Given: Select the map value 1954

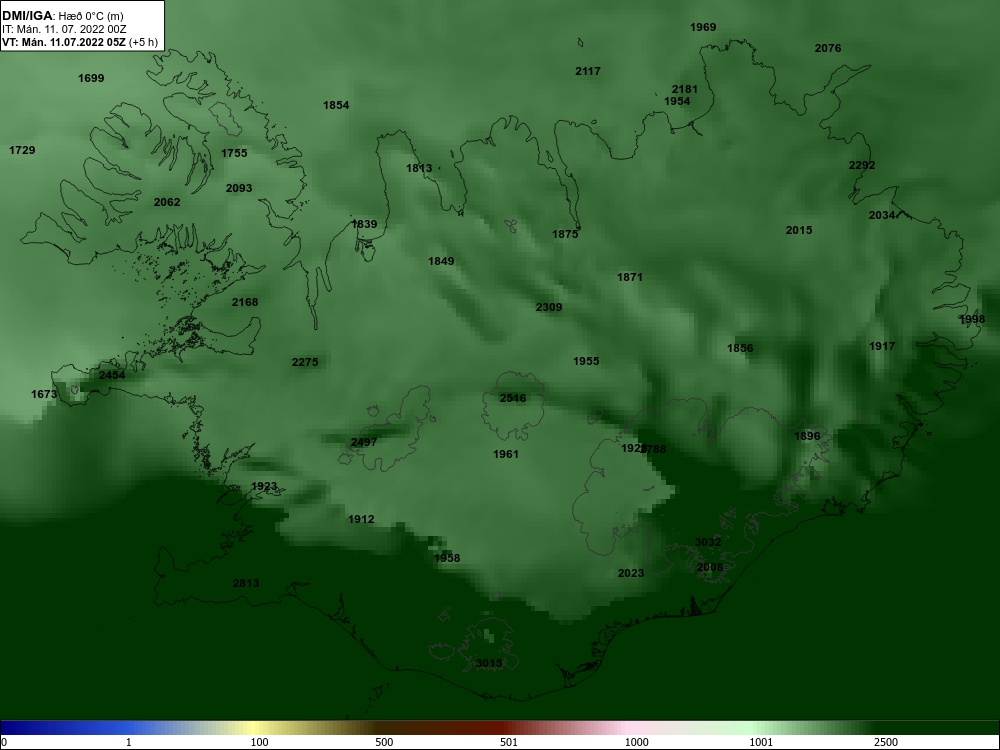Looking at the screenshot, I should [677, 101].
